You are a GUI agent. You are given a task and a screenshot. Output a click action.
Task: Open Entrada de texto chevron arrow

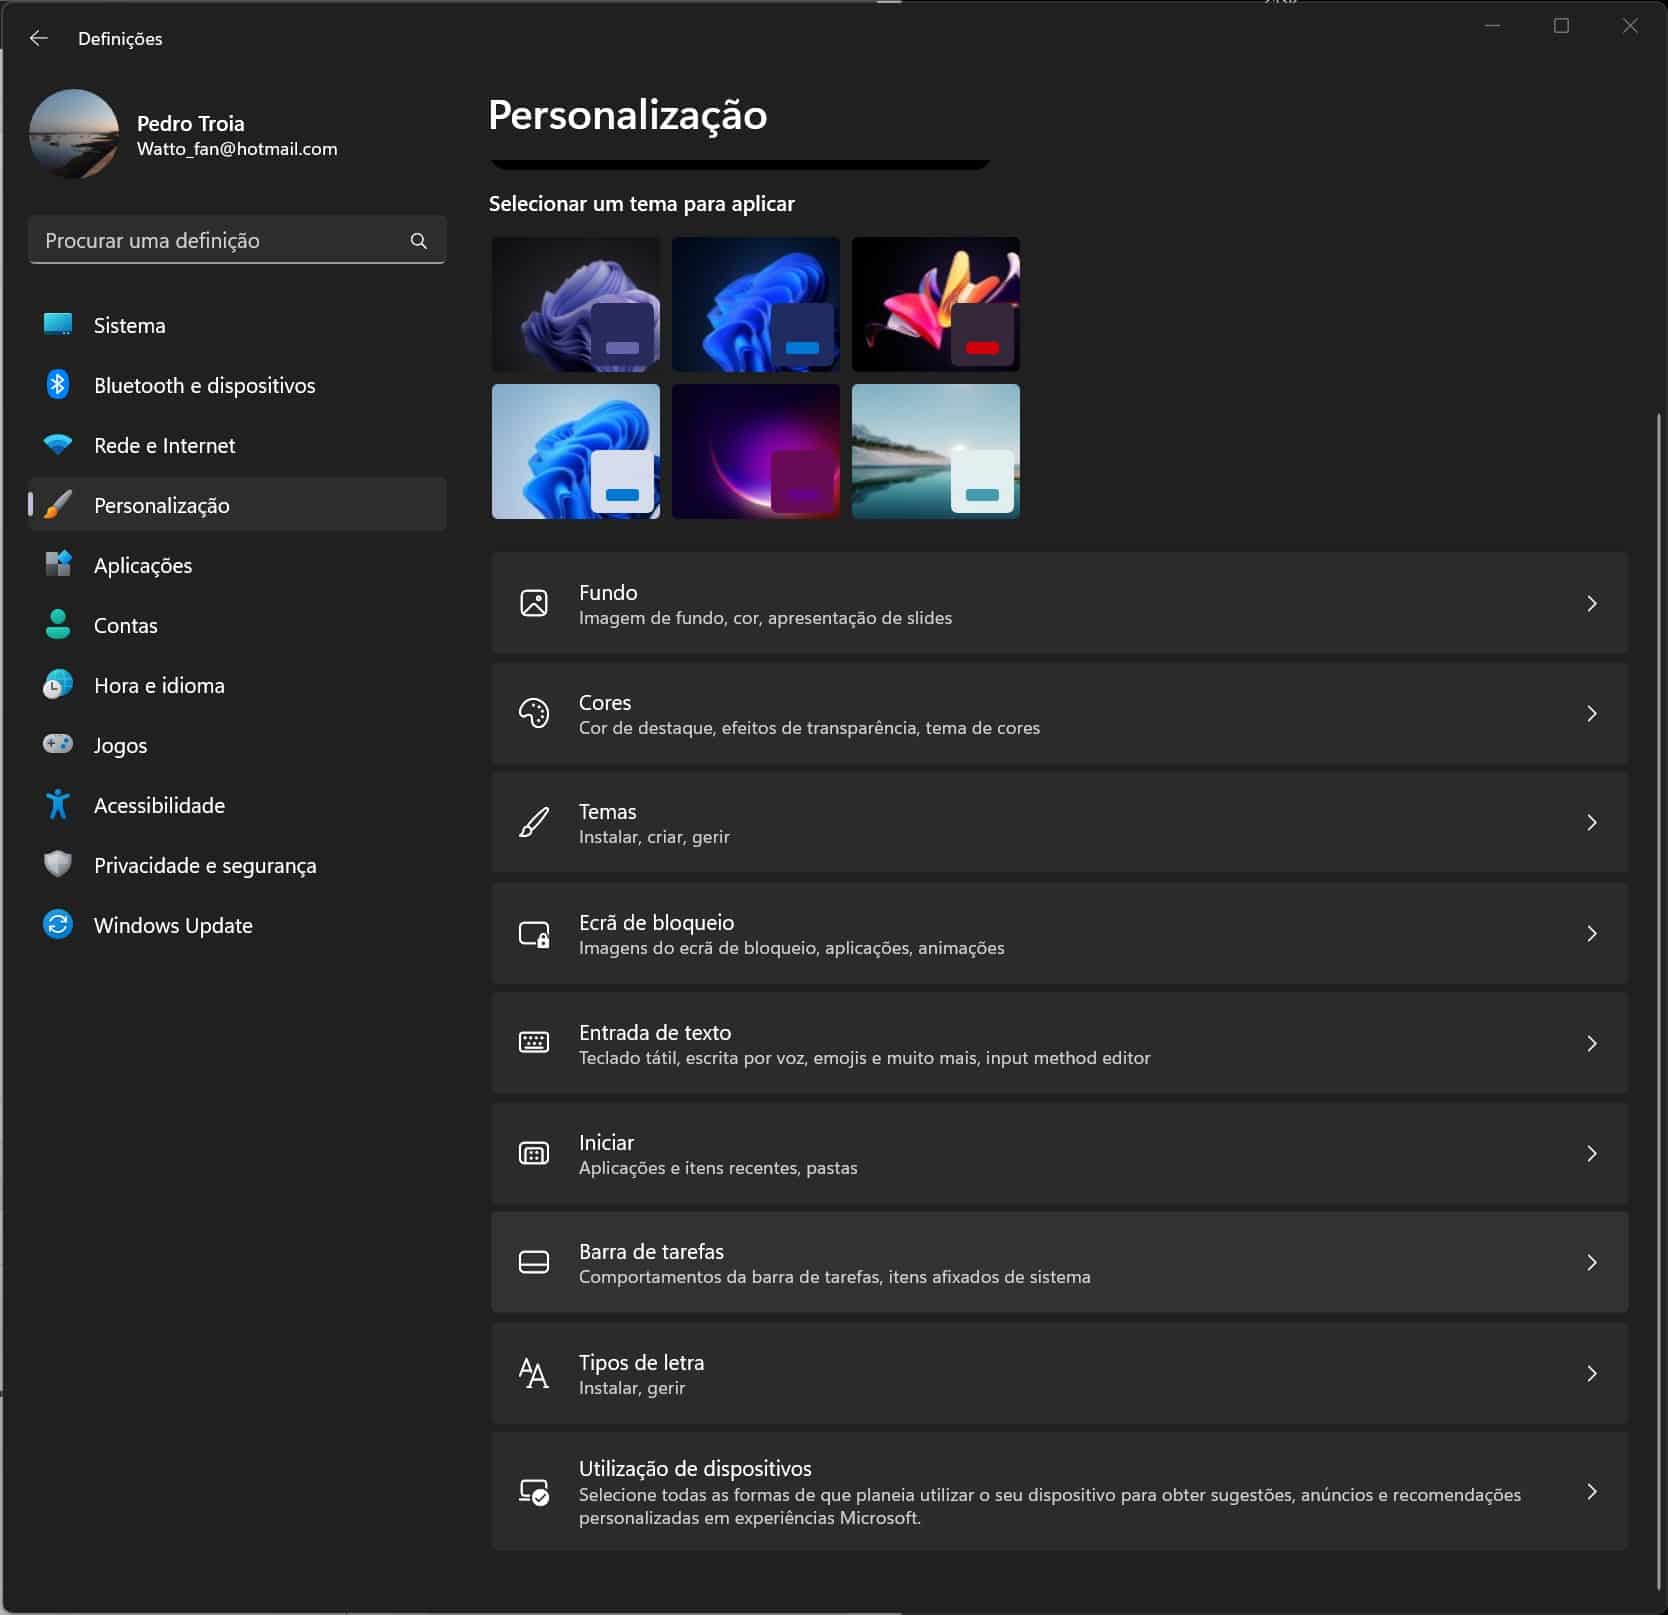[1592, 1043]
